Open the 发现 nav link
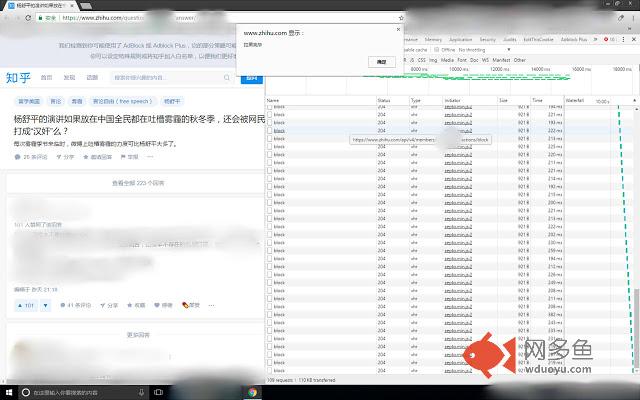The image size is (640, 400). pyautogui.click(x=69, y=78)
